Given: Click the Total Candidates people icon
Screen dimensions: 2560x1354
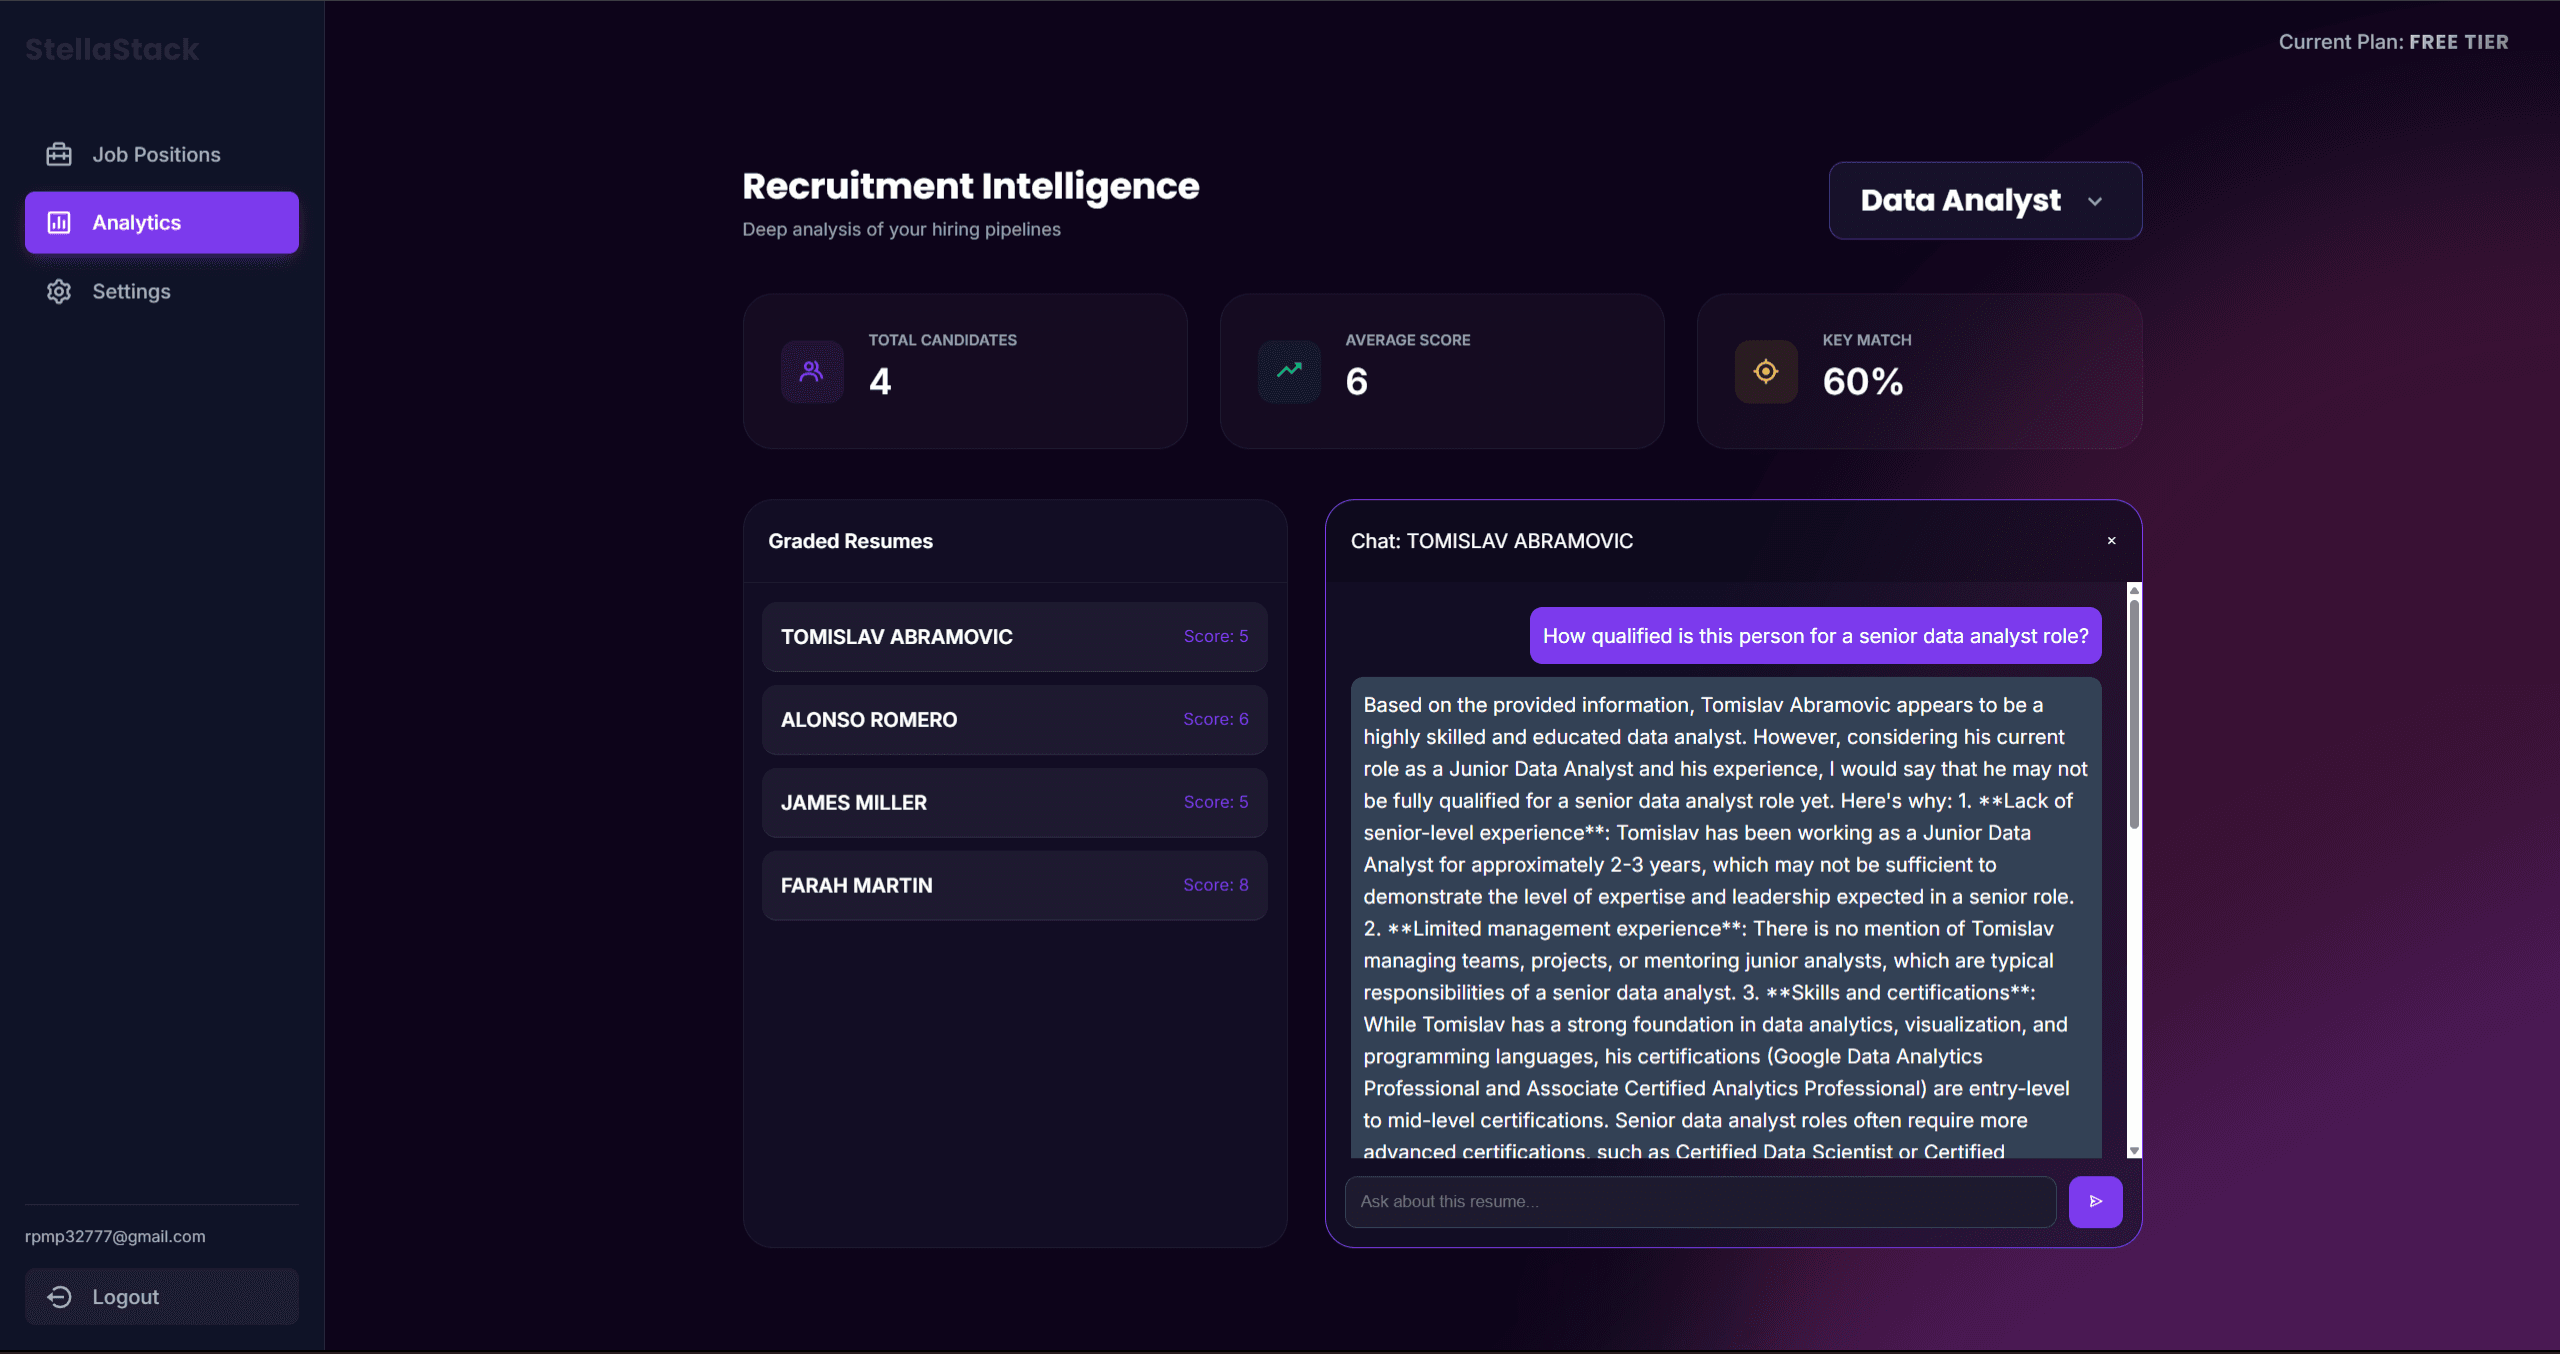Looking at the screenshot, I should coord(811,371).
